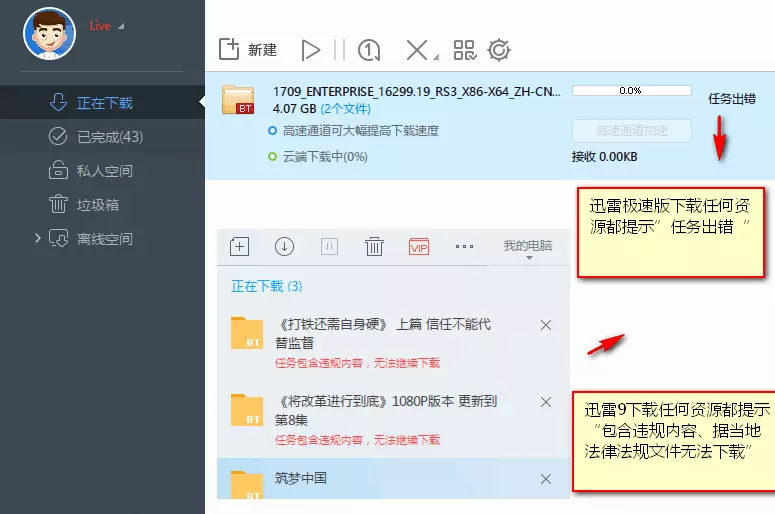Click the trash delete icon in lower toolbar
The image size is (775, 514).
pos(374,246)
